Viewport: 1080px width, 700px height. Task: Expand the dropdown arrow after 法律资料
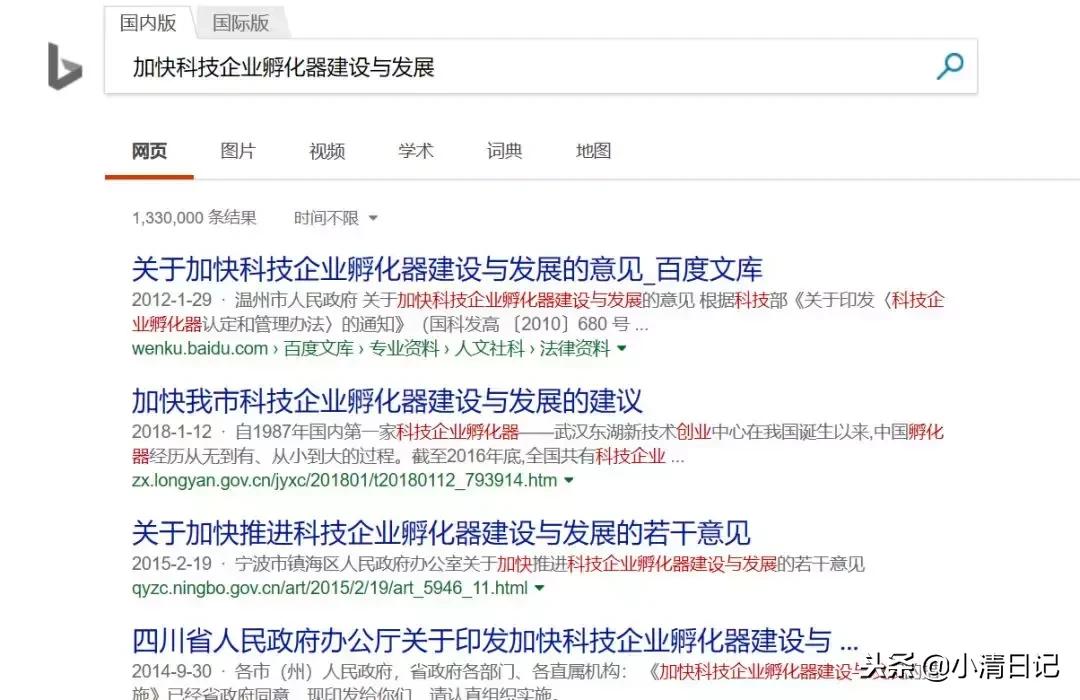622,349
